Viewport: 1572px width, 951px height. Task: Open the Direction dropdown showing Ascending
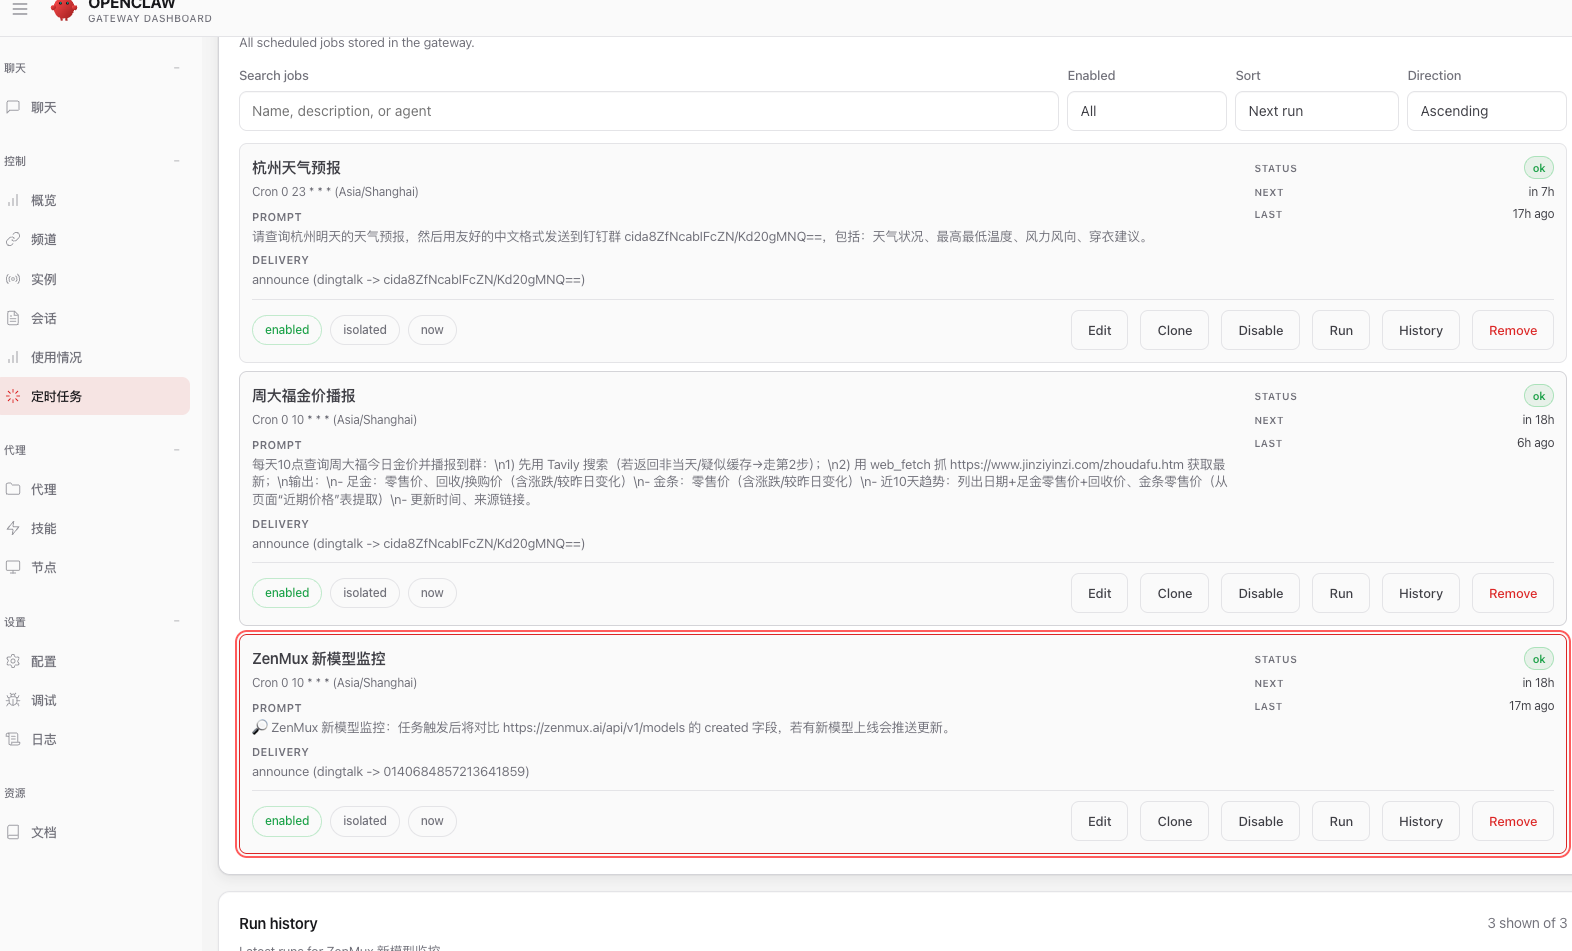[x=1487, y=111]
